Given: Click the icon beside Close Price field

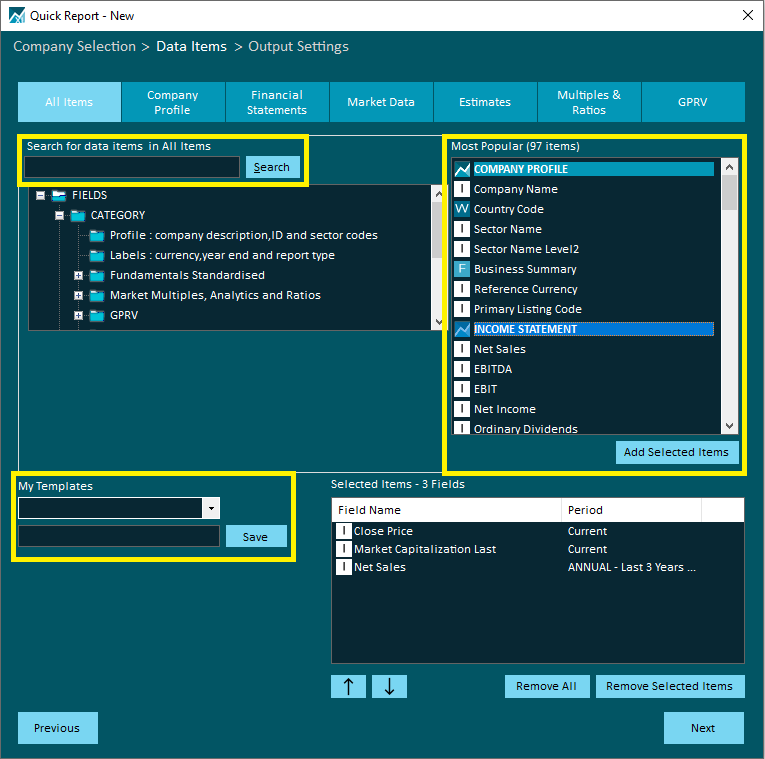Looking at the screenshot, I should tap(343, 531).
